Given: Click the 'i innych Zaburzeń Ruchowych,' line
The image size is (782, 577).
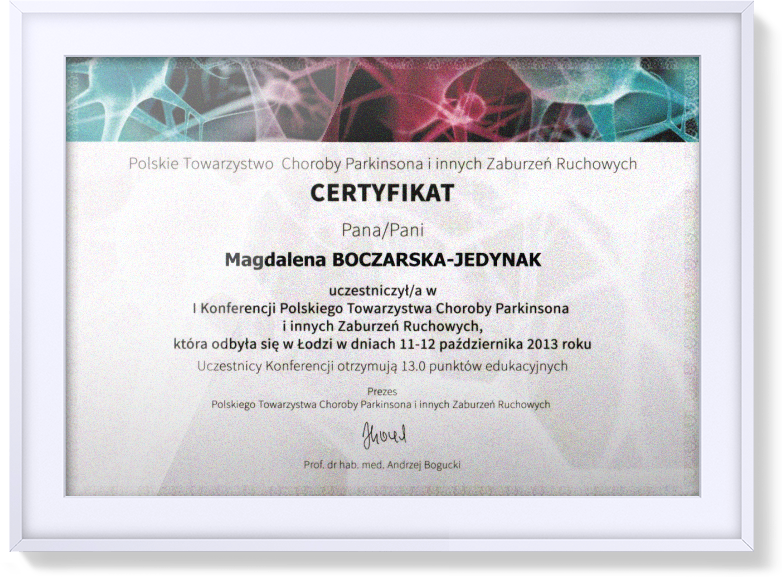Looking at the screenshot, I should (x=383, y=327).
